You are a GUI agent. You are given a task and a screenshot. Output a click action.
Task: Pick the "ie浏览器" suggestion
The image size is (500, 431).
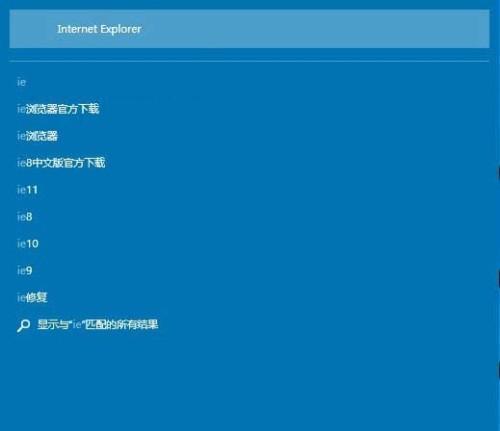tap(37, 136)
